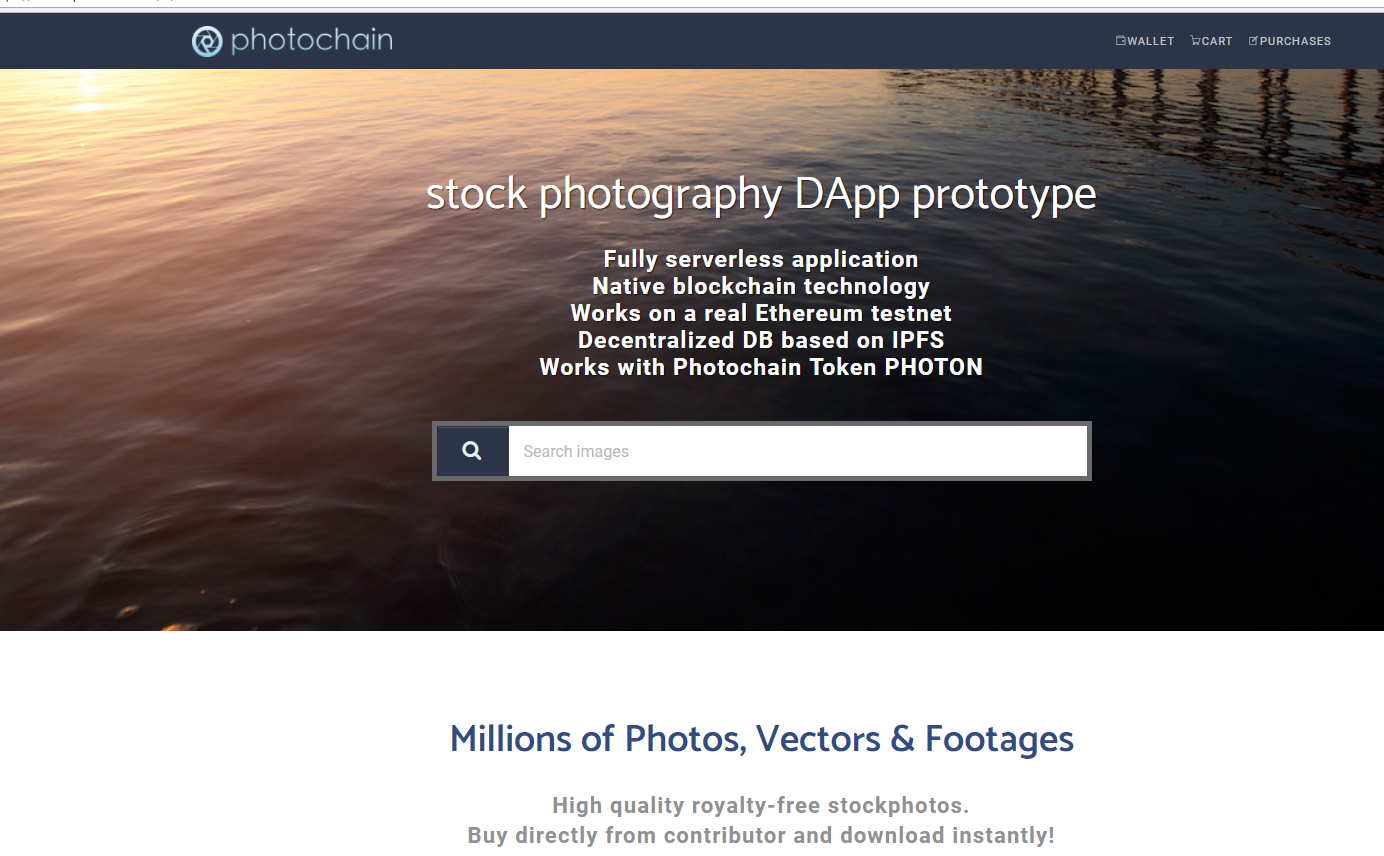Click the shopping cart icon
Viewport: 1384px width, 856px height.
click(x=1195, y=41)
